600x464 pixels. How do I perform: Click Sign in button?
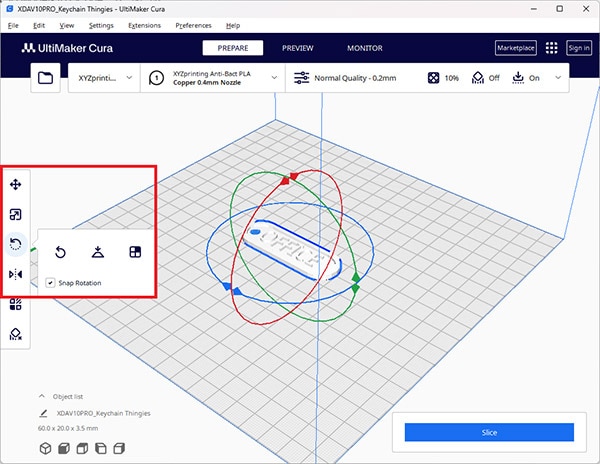[579, 48]
